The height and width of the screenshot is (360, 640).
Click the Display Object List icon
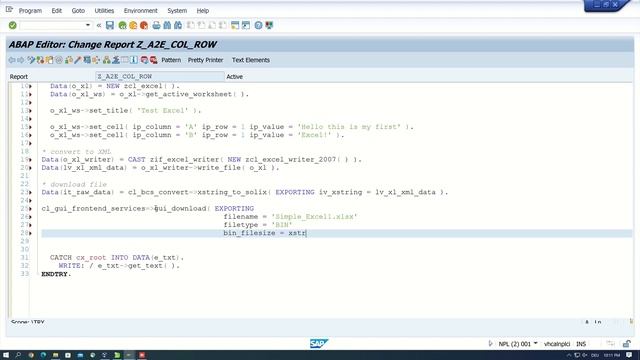click(x=107, y=60)
